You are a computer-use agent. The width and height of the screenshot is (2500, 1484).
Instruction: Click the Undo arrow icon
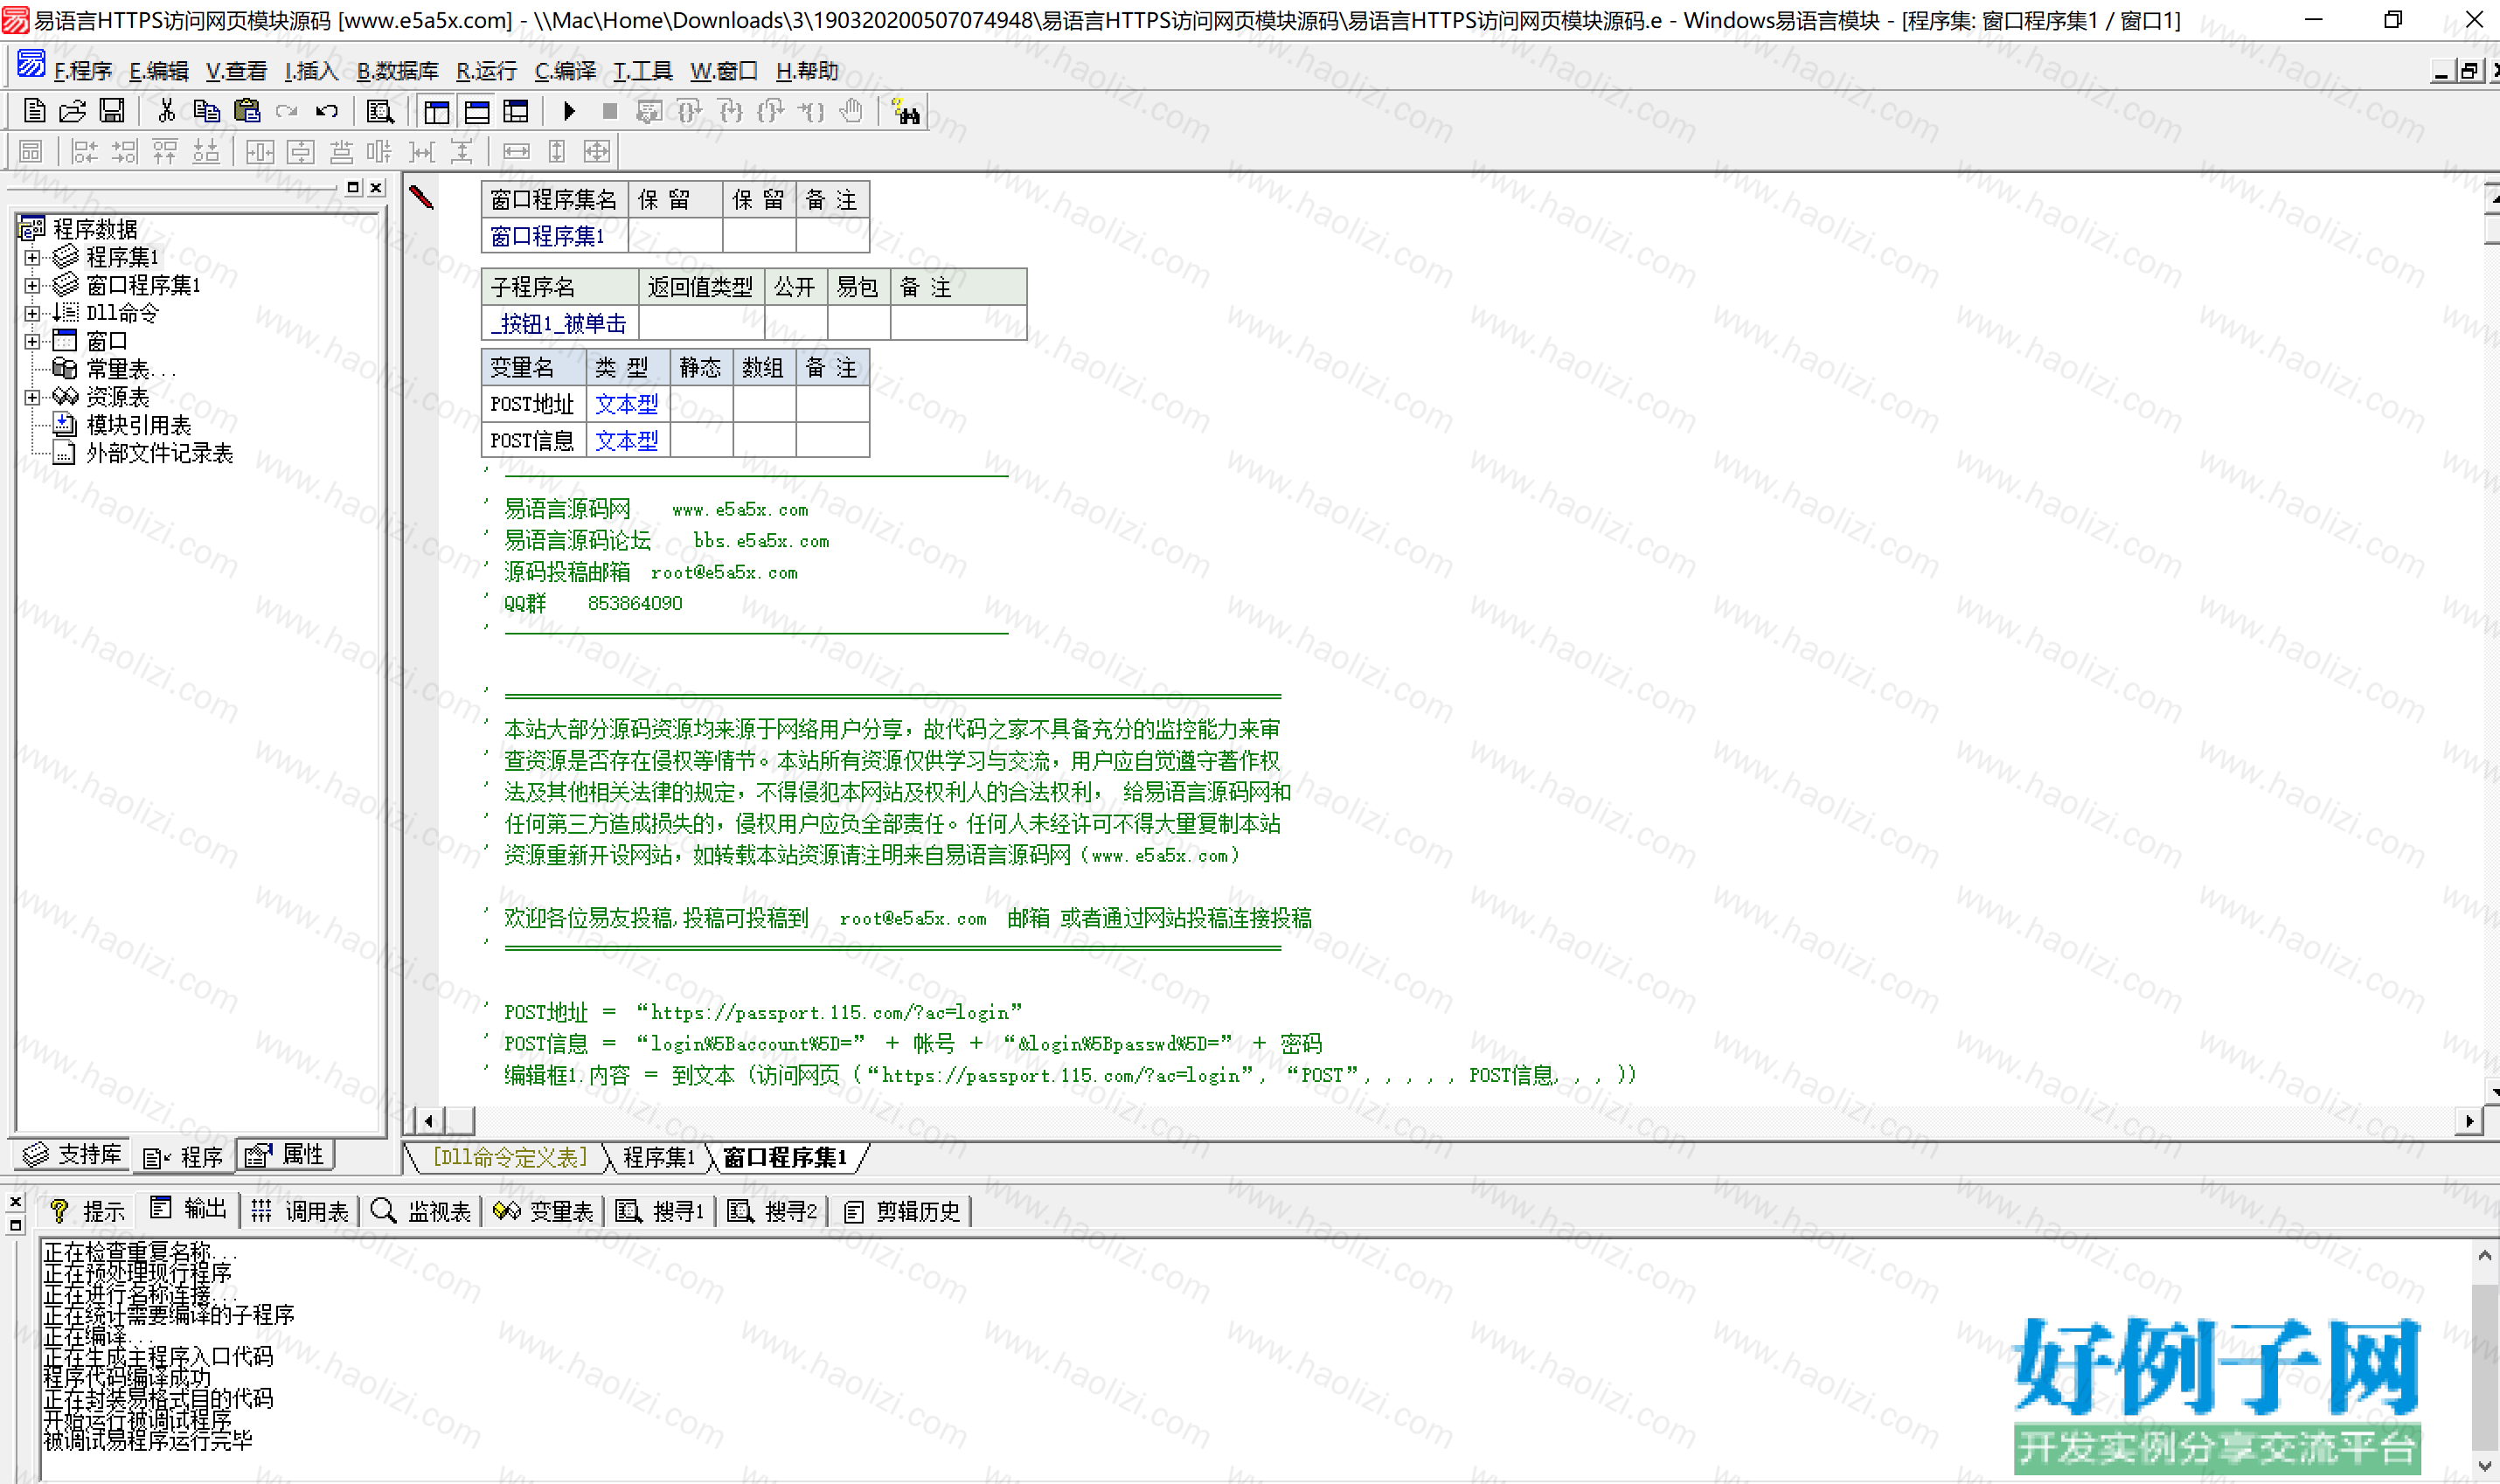327,111
